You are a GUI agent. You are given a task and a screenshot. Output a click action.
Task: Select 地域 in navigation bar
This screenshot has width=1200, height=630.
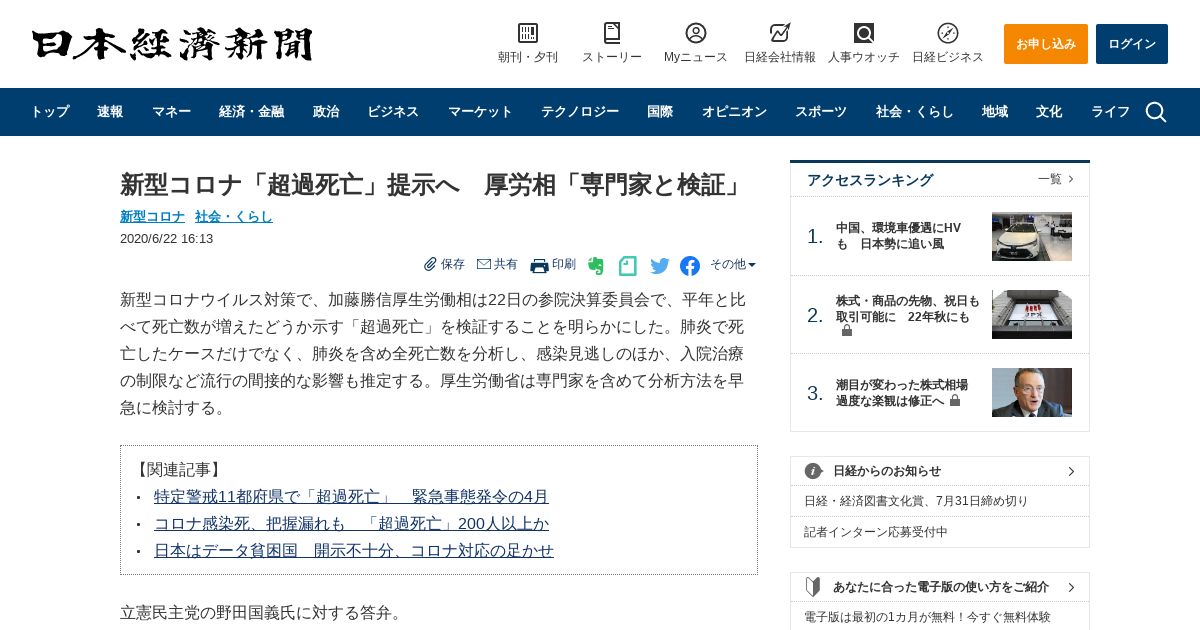pyautogui.click(x=995, y=112)
